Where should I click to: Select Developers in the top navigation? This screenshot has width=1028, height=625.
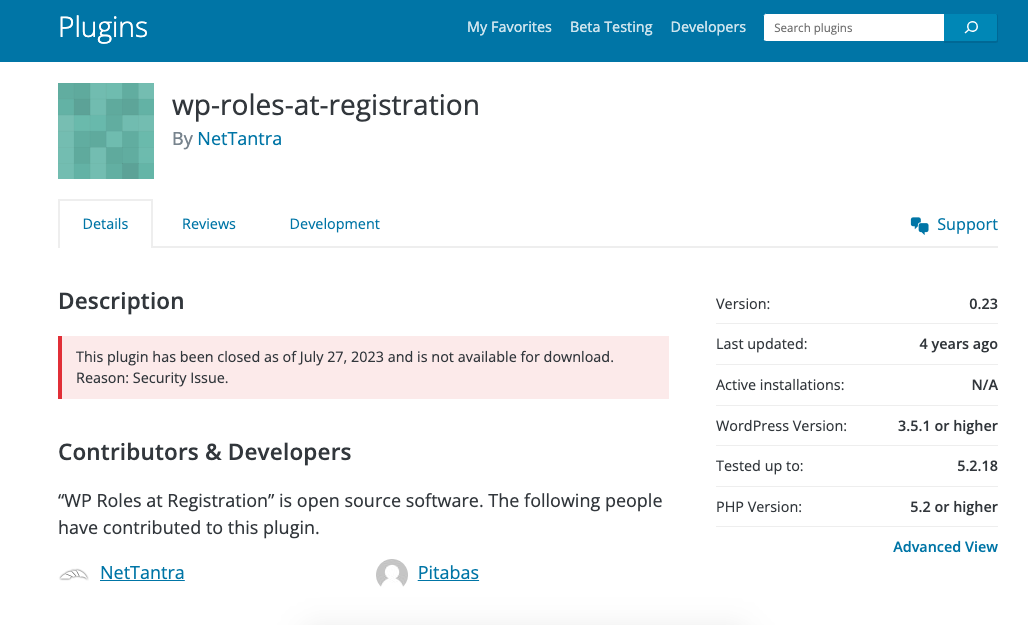pyautogui.click(x=708, y=27)
